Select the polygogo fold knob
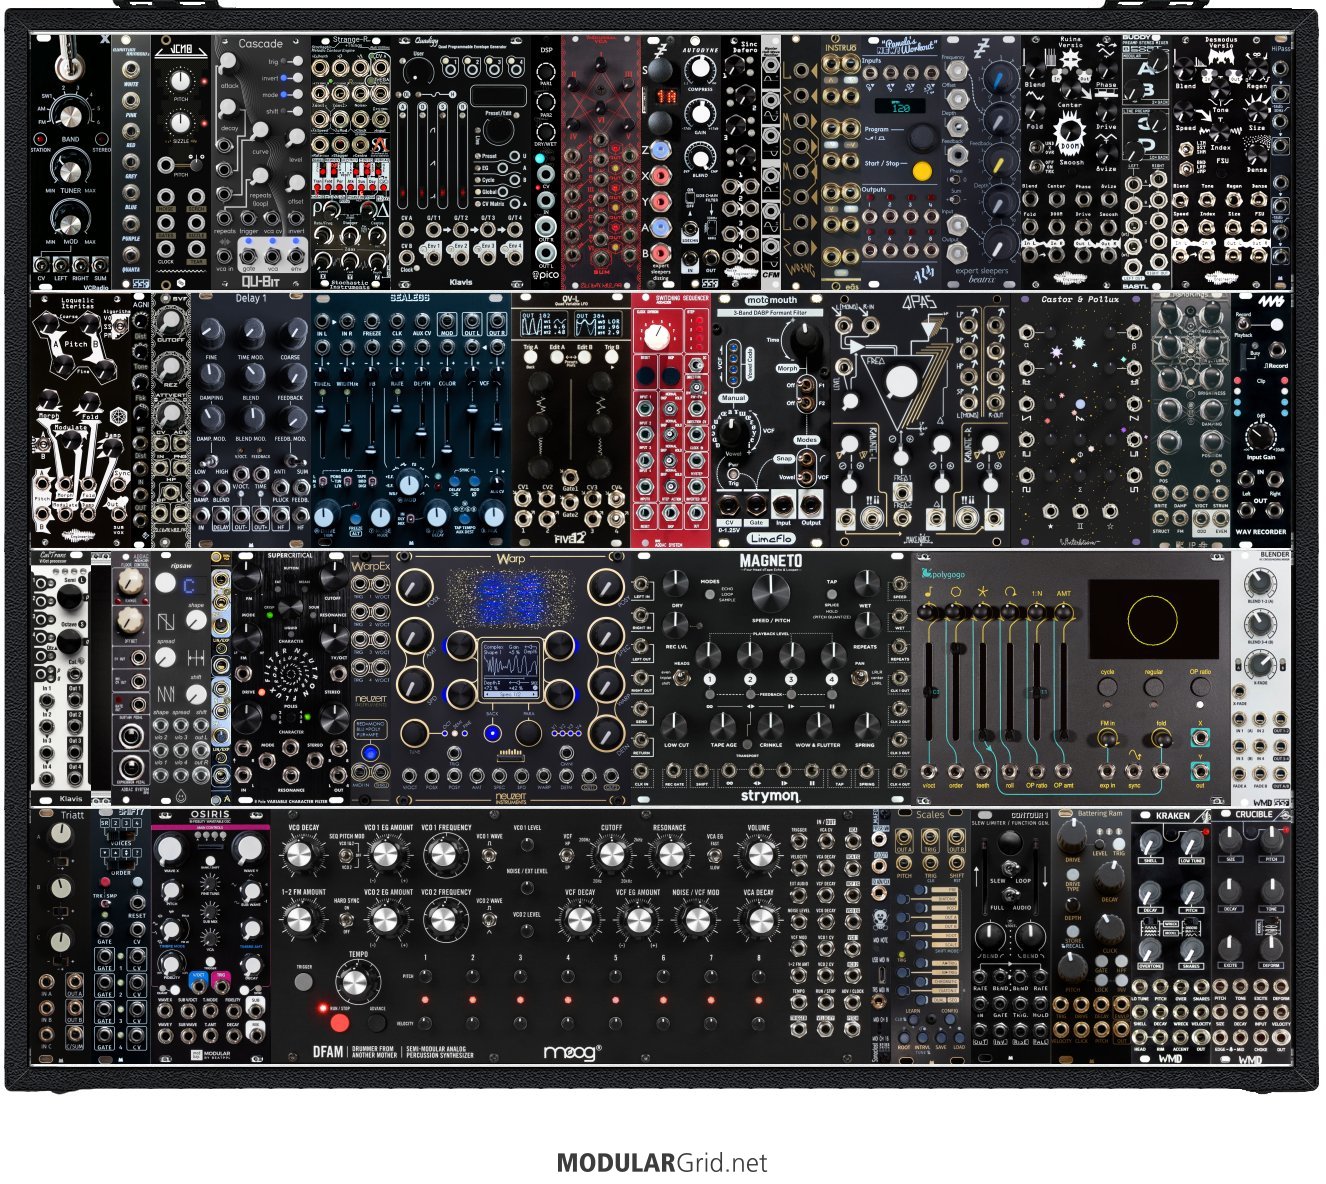The image size is (1326, 1184). pyautogui.click(x=1161, y=738)
